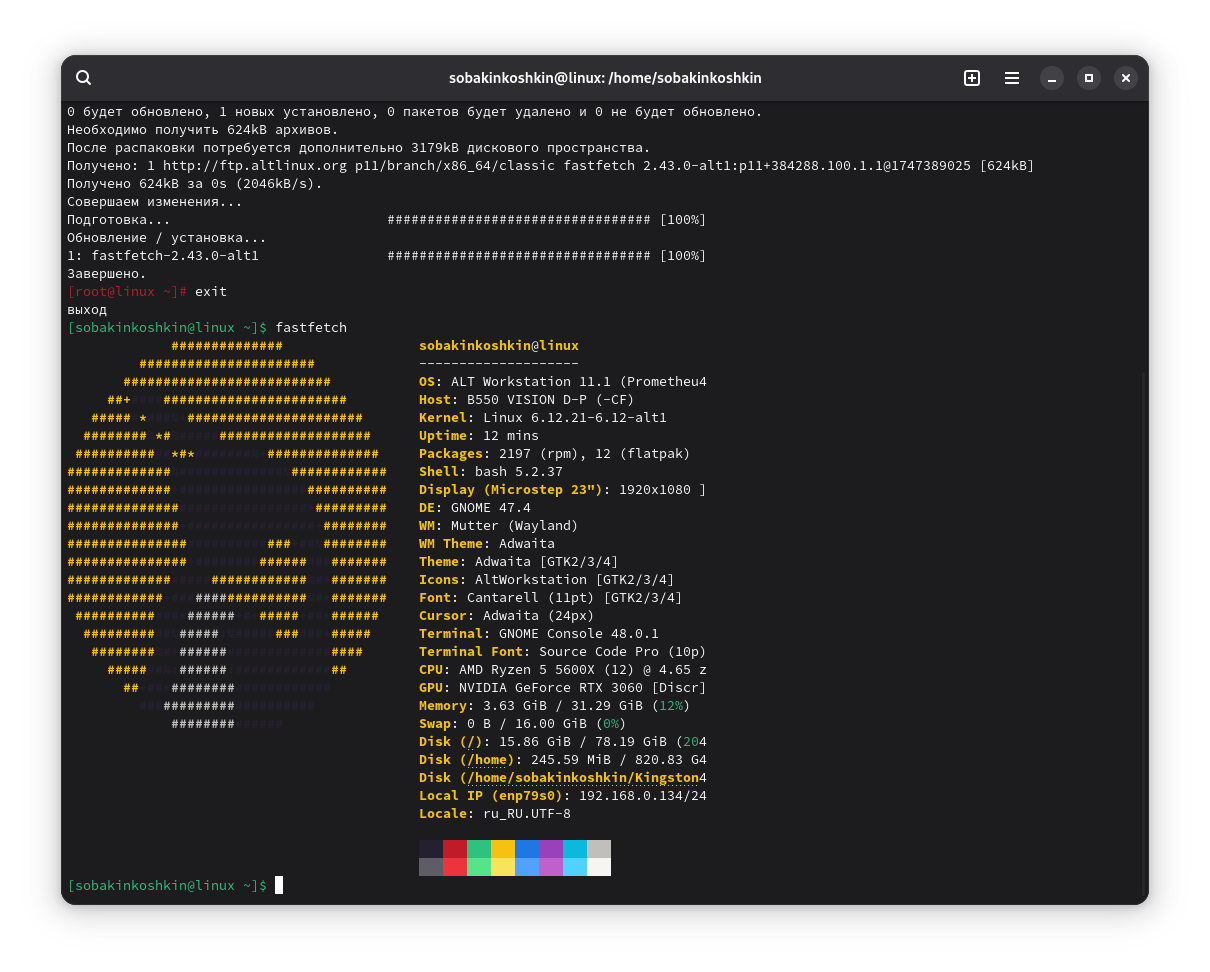Minimize the console window
This screenshot has height=972, width=1210.
tap(1051, 78)
